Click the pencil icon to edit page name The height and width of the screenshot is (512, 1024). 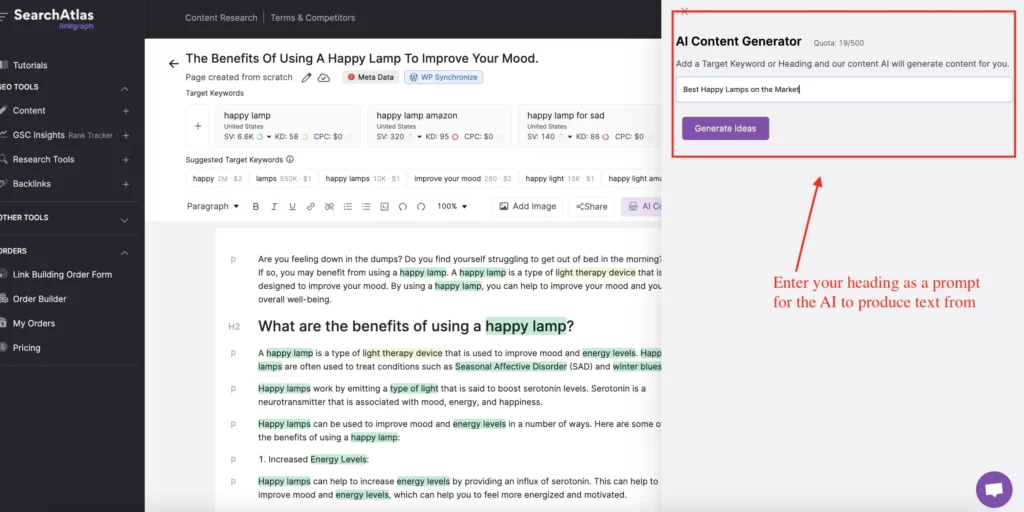307,77
